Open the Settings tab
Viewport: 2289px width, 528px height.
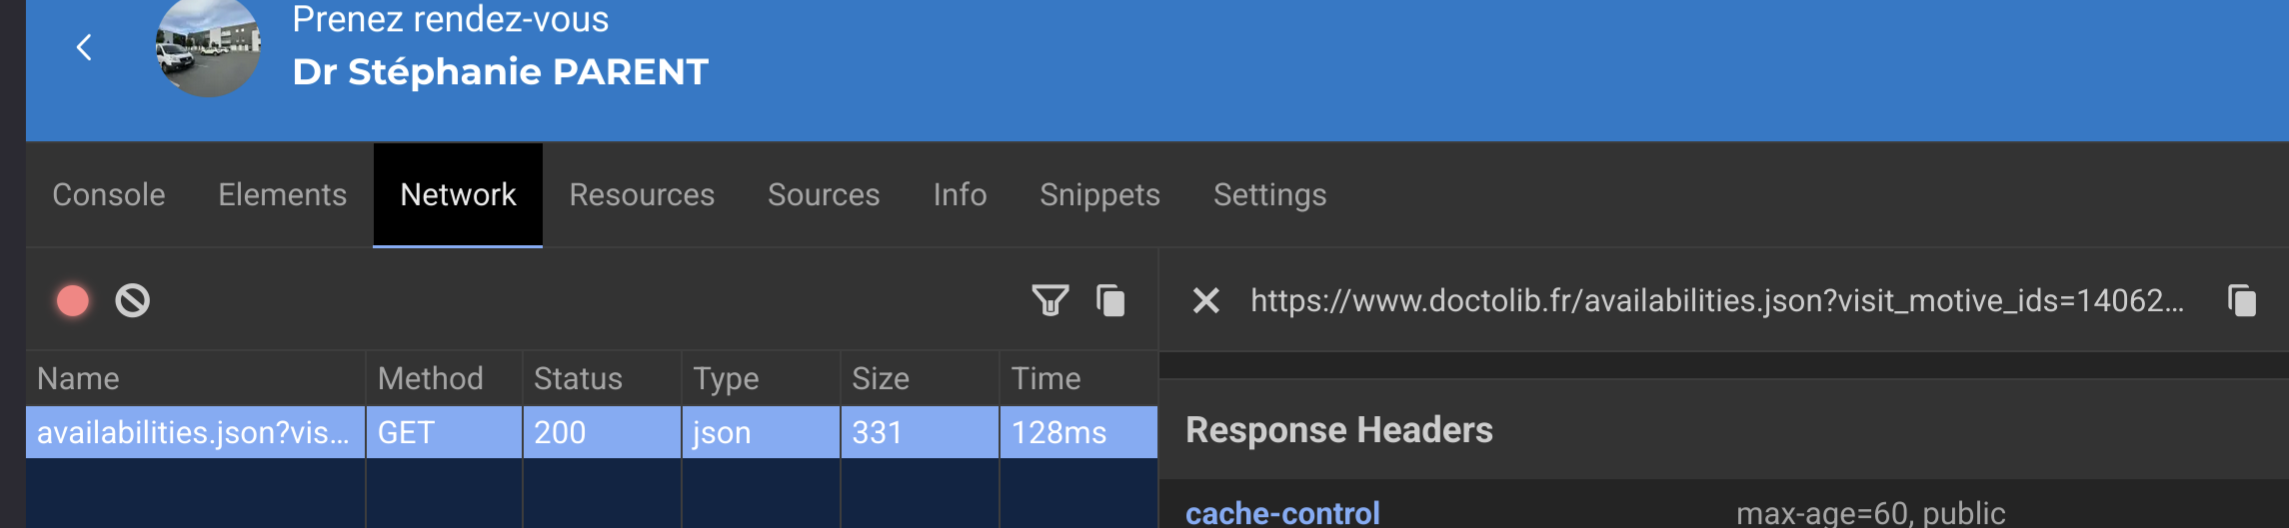coord(1270,195)
